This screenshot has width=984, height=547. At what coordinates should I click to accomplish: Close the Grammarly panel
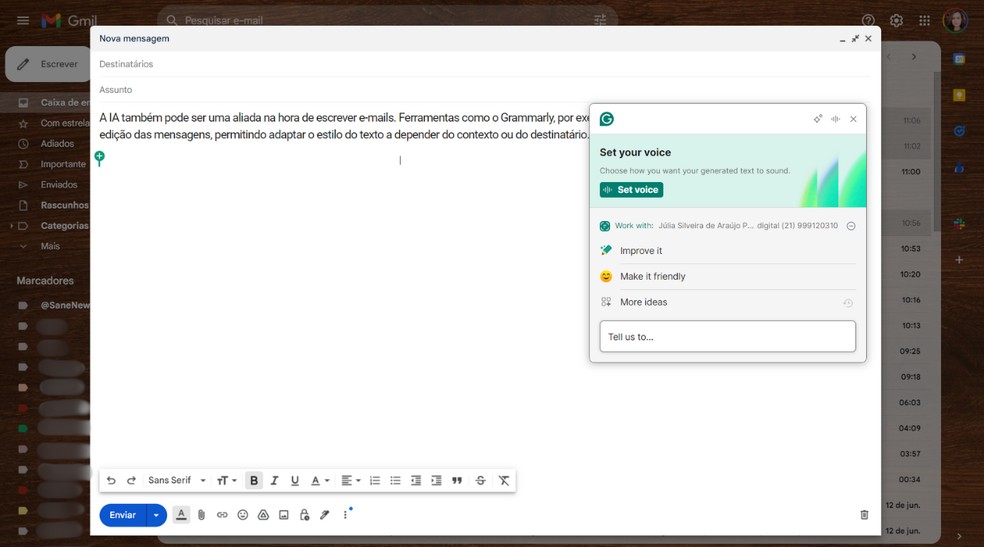point(853,119)
